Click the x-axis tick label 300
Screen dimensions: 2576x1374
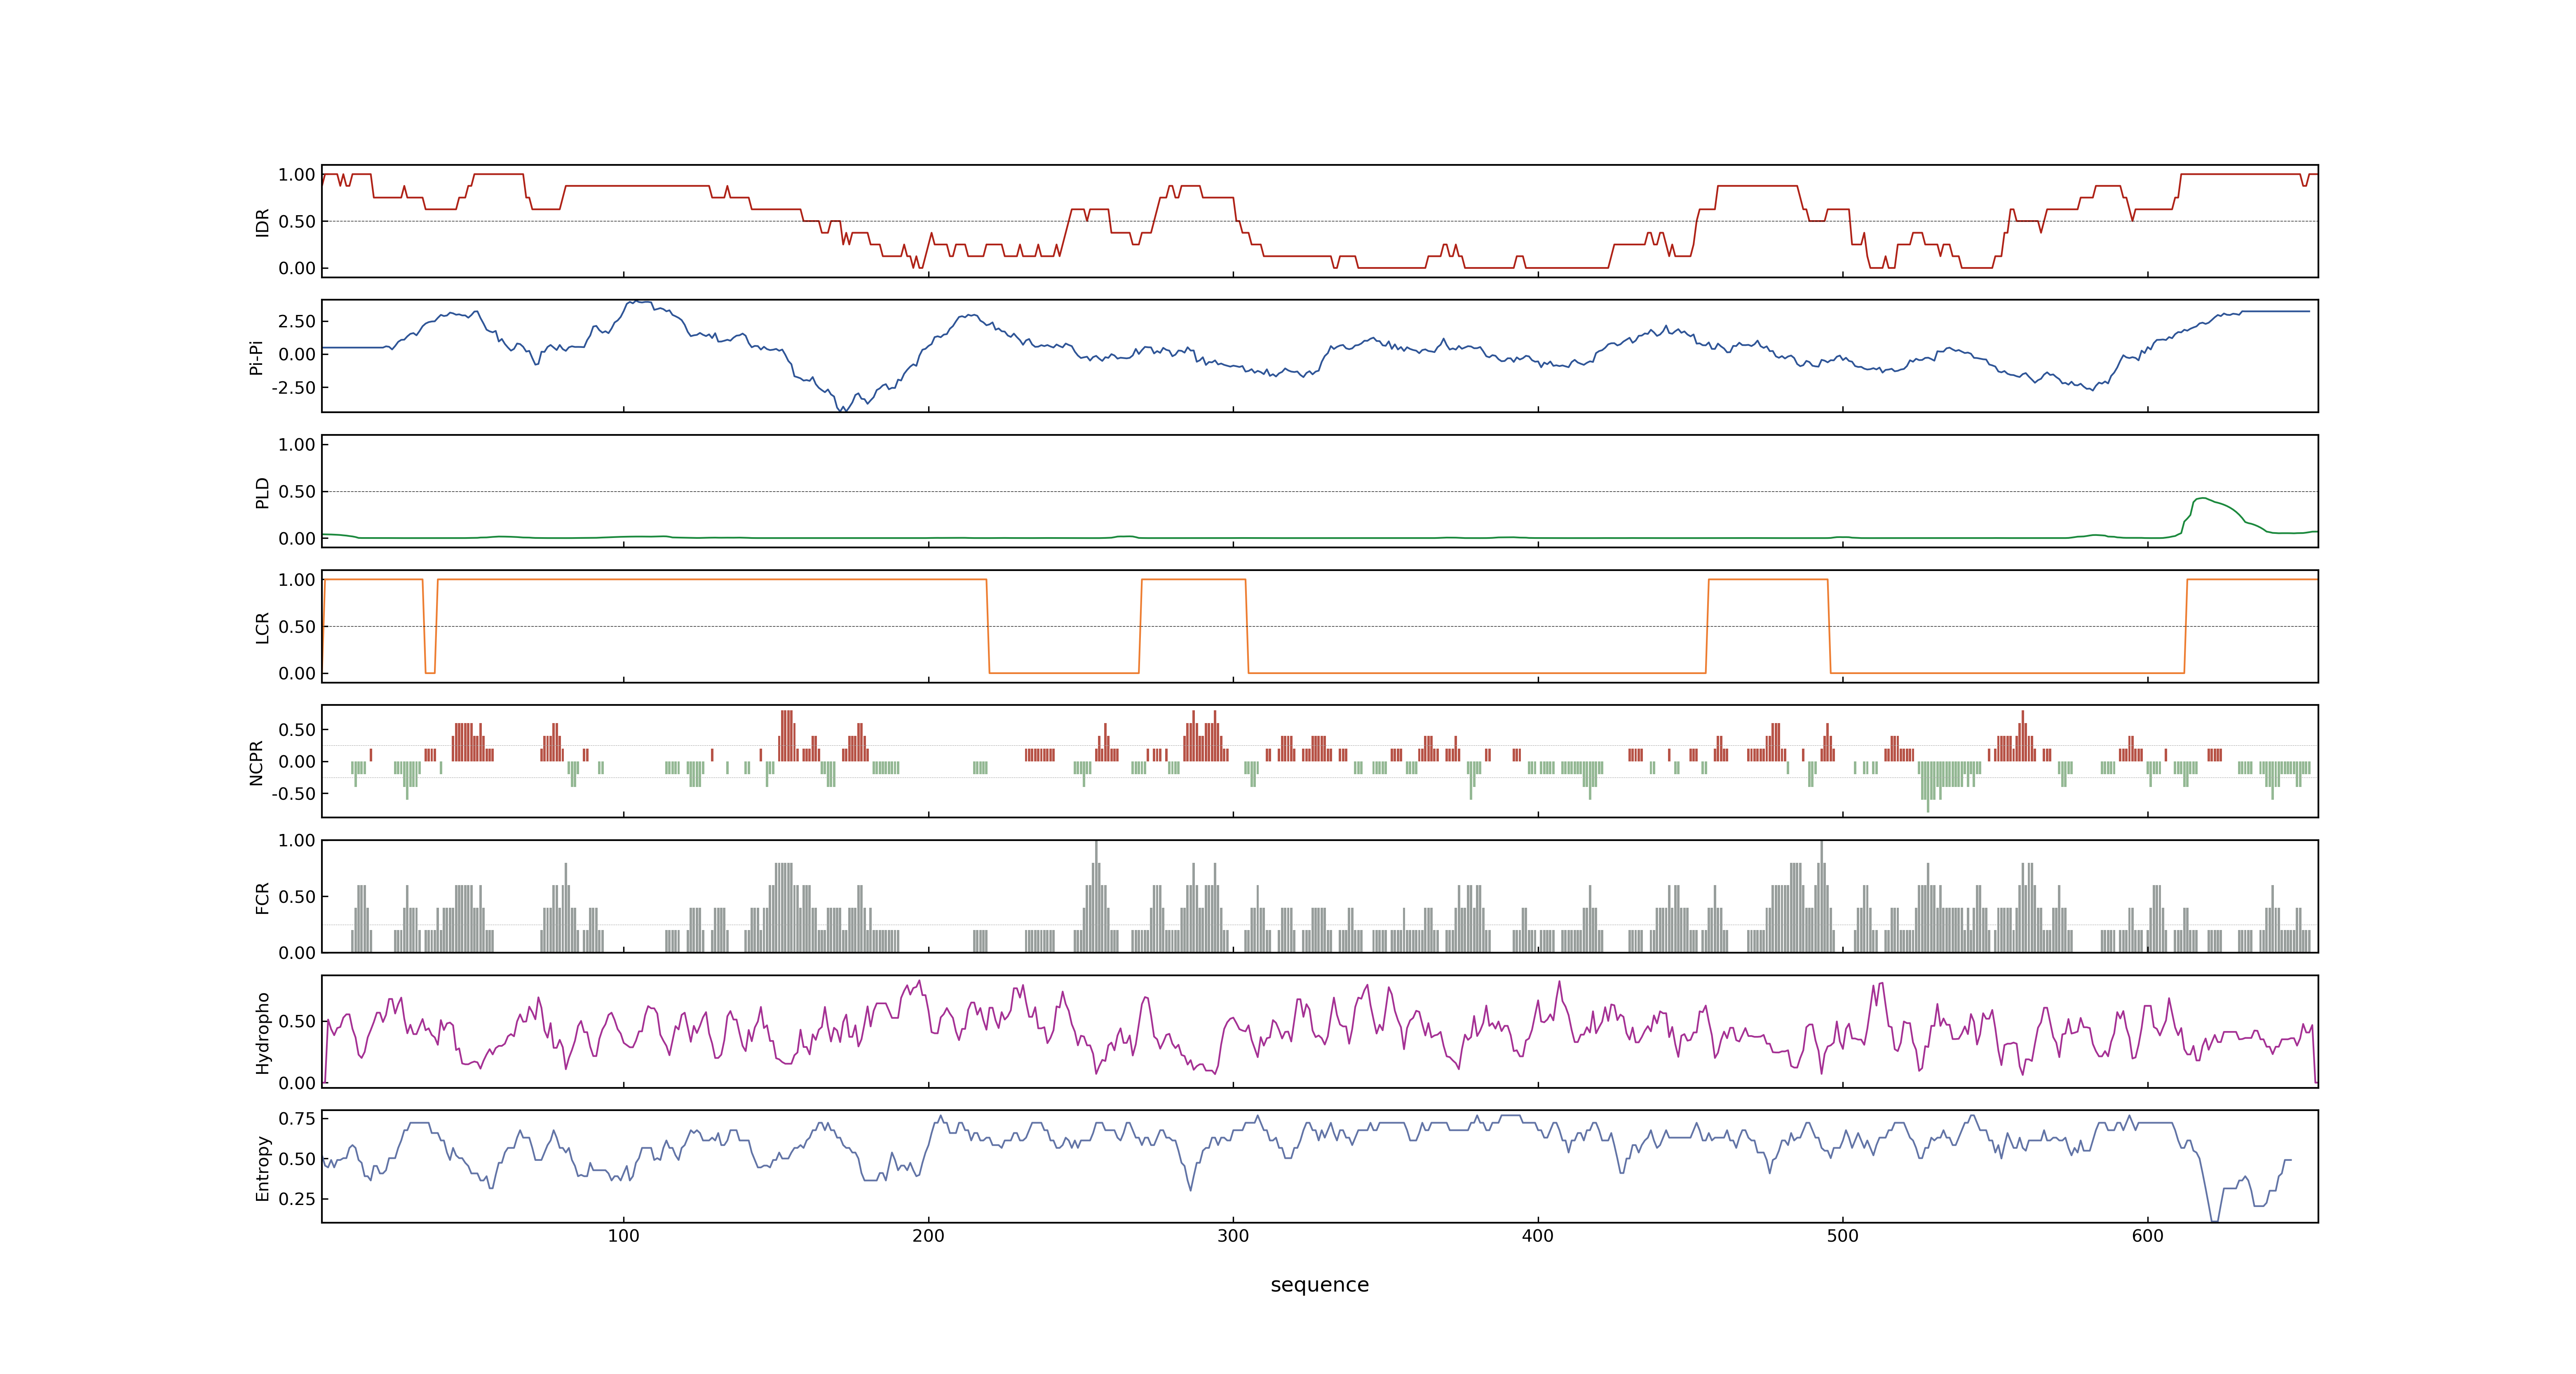coord(1233,1236)
